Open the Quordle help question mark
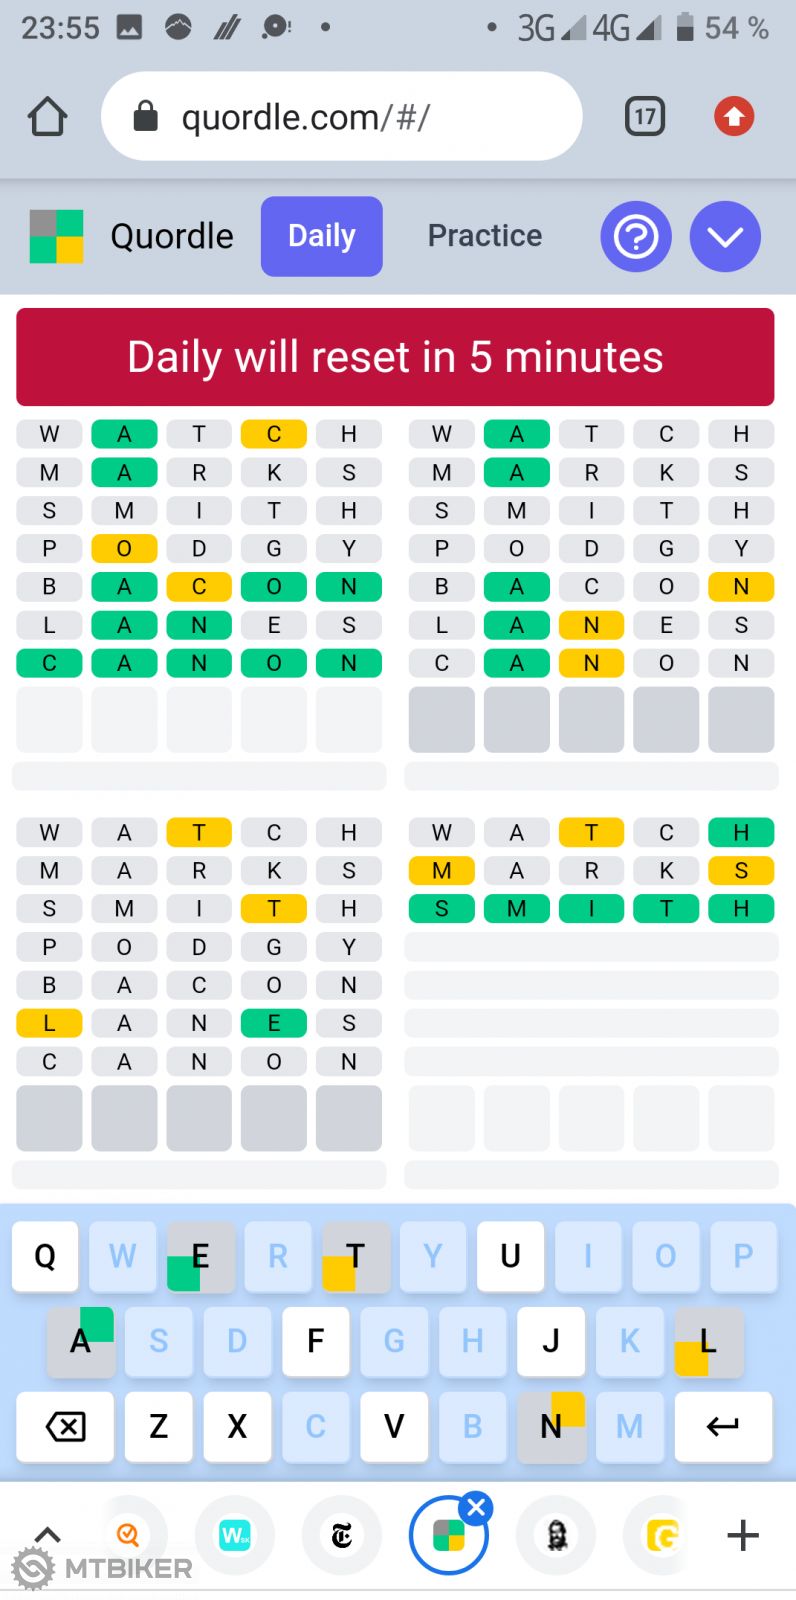Screen dimensions: 796x1600 (x=636, y=237)
